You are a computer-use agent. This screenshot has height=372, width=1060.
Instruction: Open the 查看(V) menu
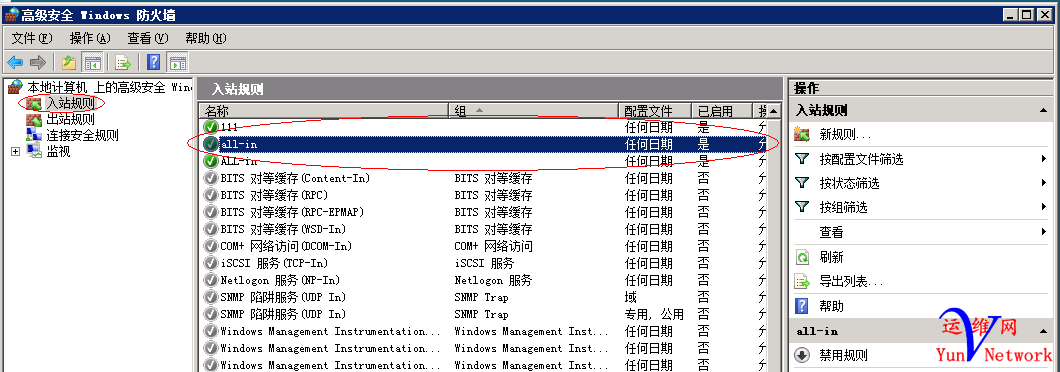147,38
